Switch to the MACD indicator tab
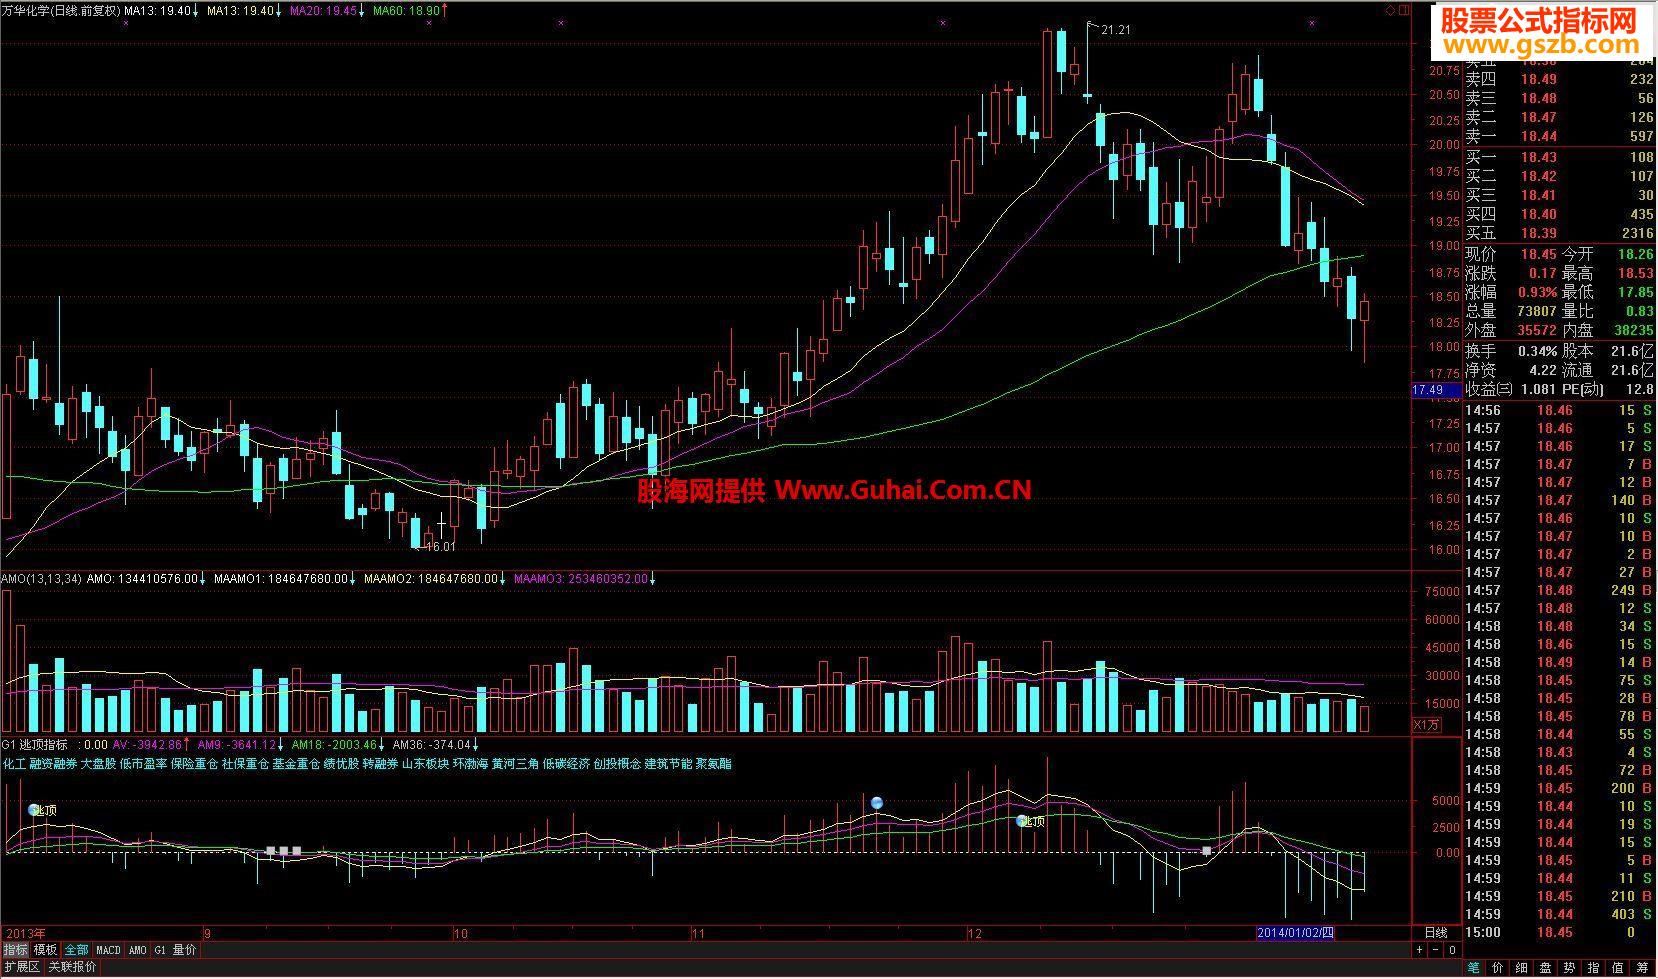This screenshot has height=979, width=1658. coord(108,950)
